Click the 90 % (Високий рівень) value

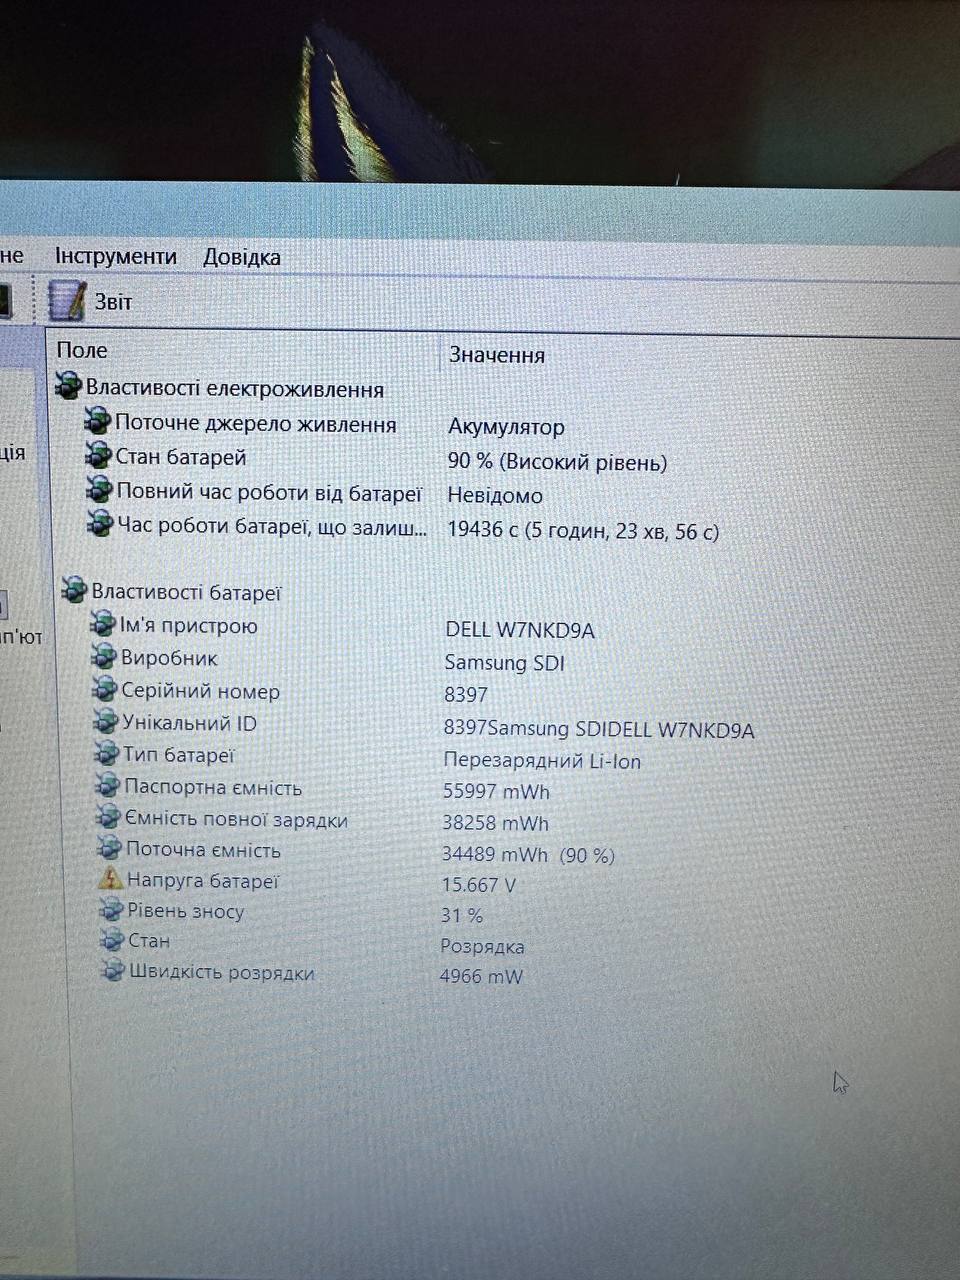tap(557, 462)
